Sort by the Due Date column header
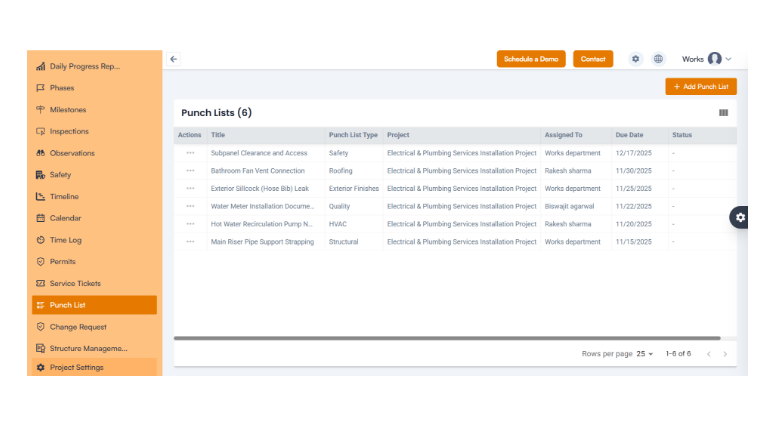Screen dimensions: 775x436 tap(629, 135)
